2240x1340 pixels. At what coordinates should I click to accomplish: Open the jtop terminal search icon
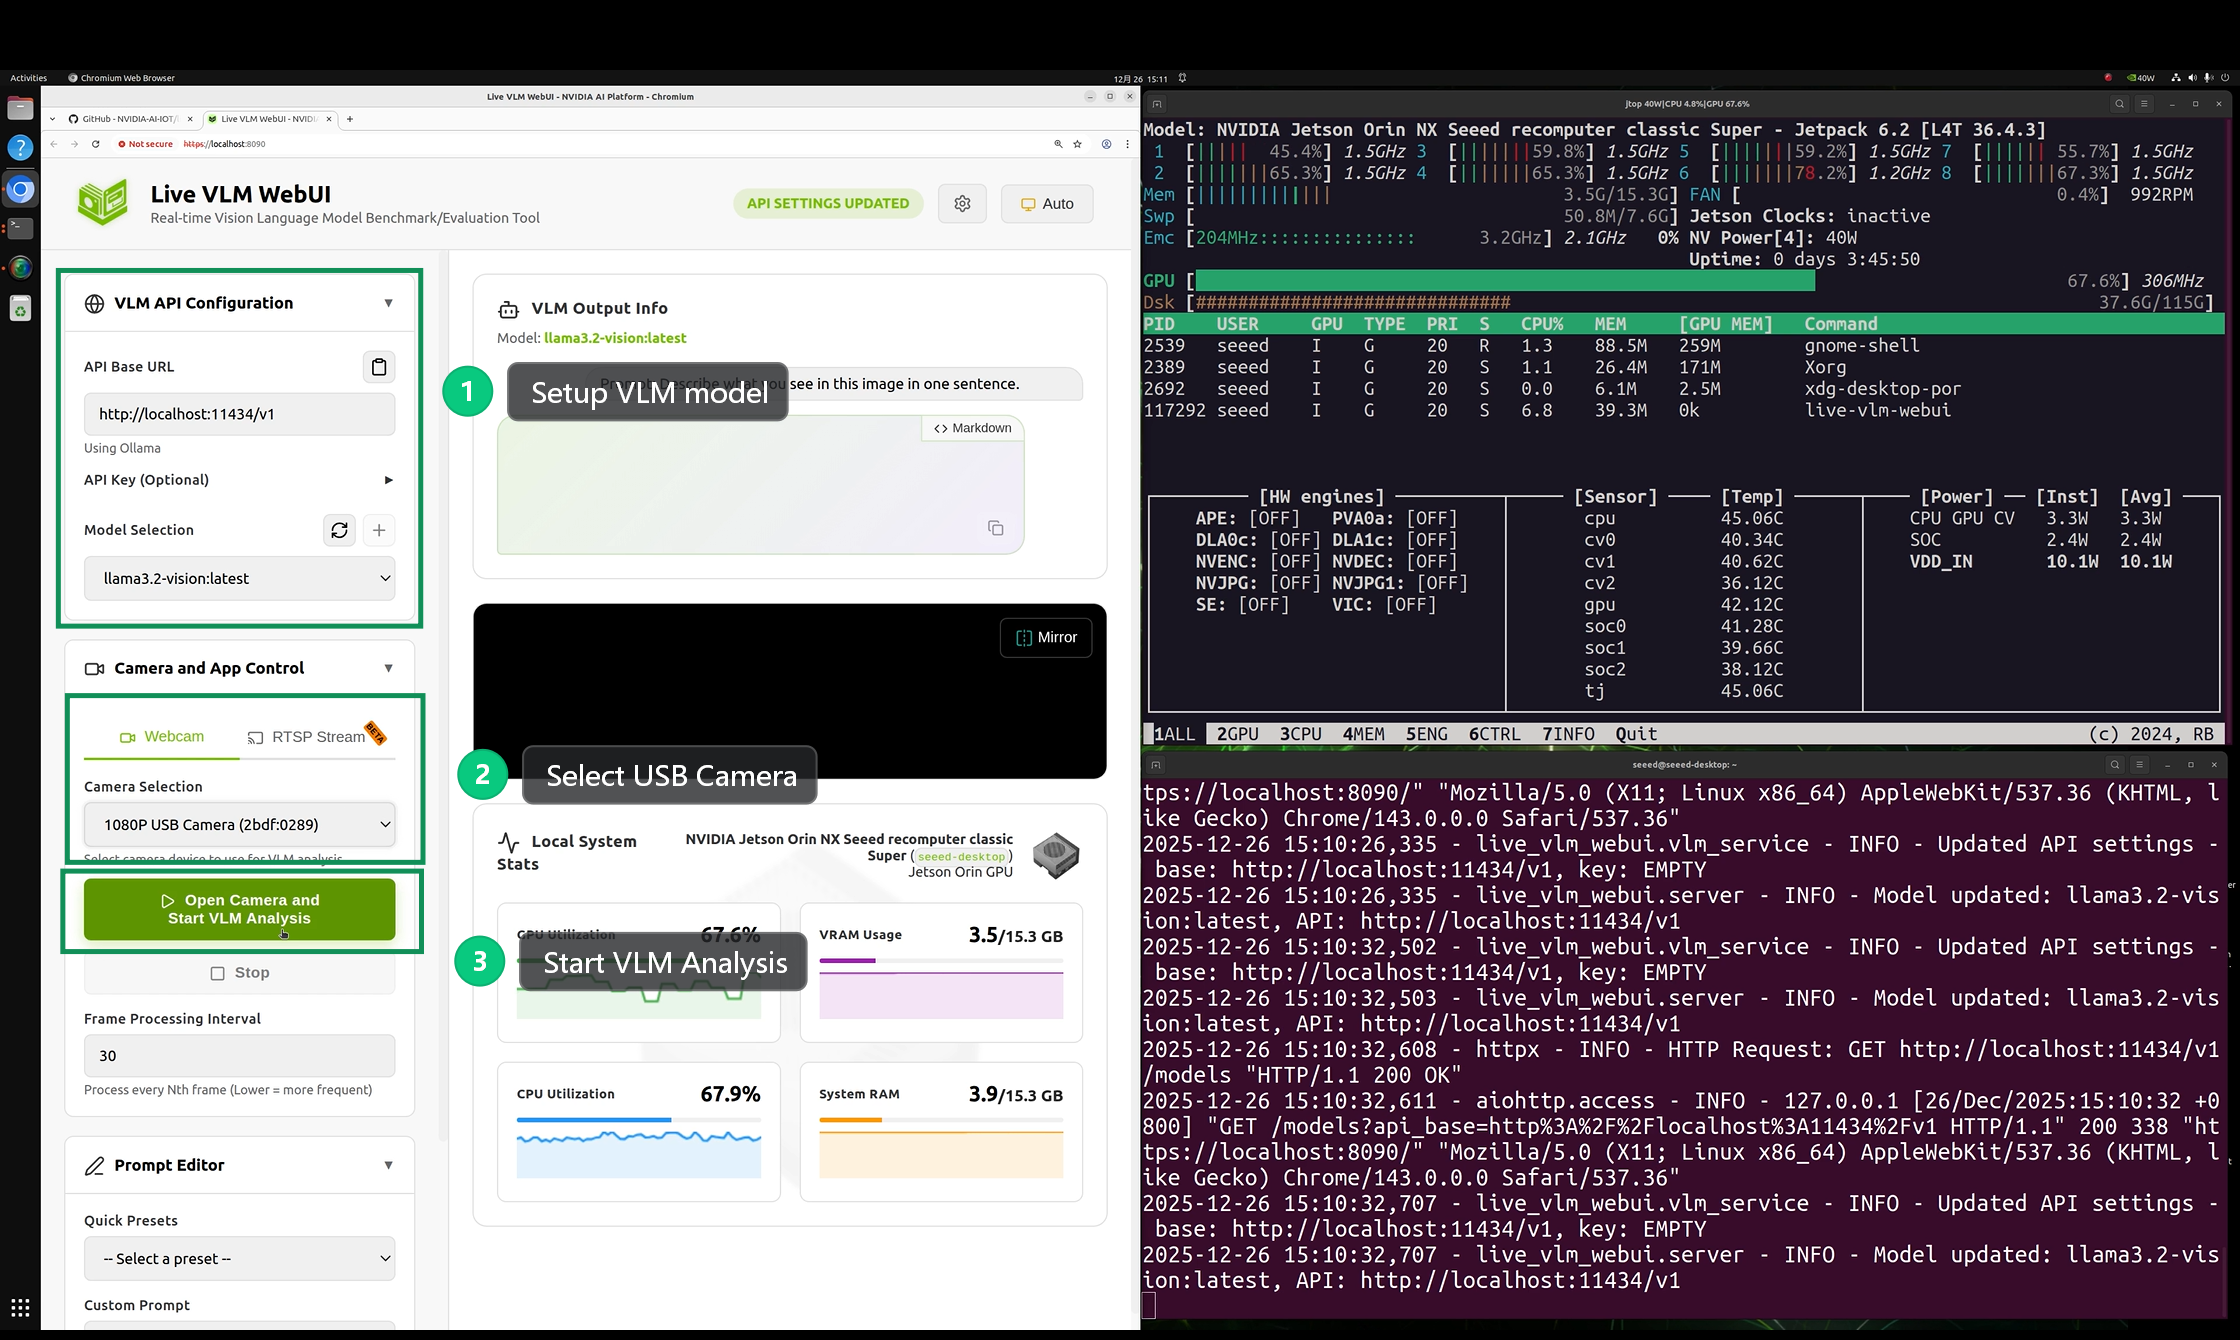[2118, 104]
